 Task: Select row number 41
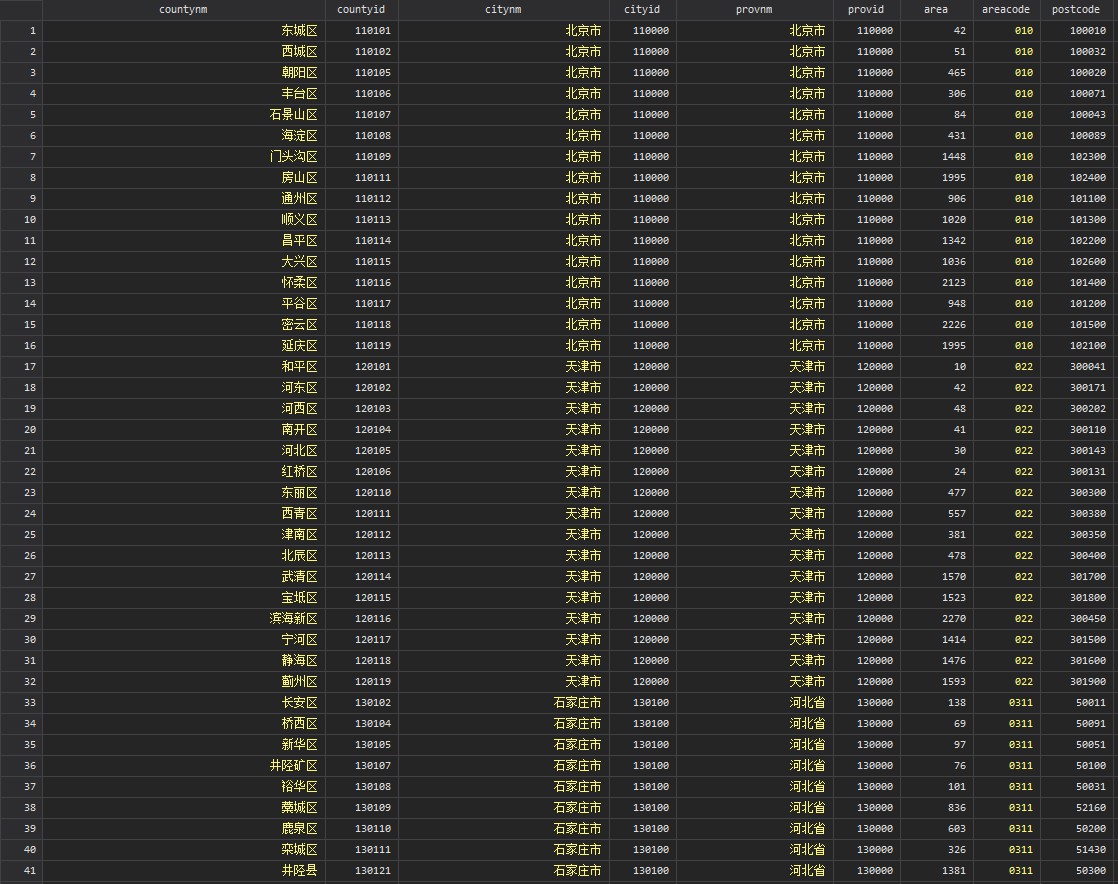21,870
